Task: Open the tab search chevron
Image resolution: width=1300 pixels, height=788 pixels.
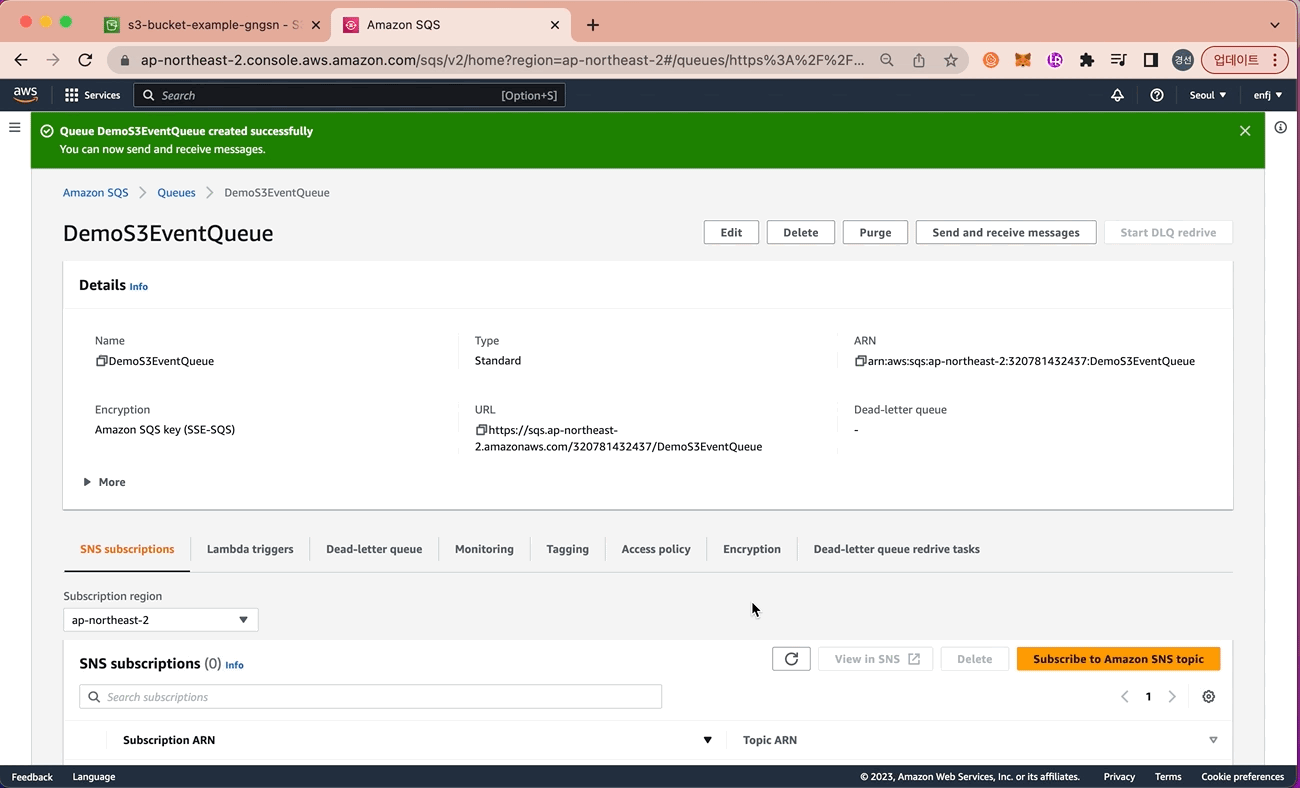Action: 1275,25
